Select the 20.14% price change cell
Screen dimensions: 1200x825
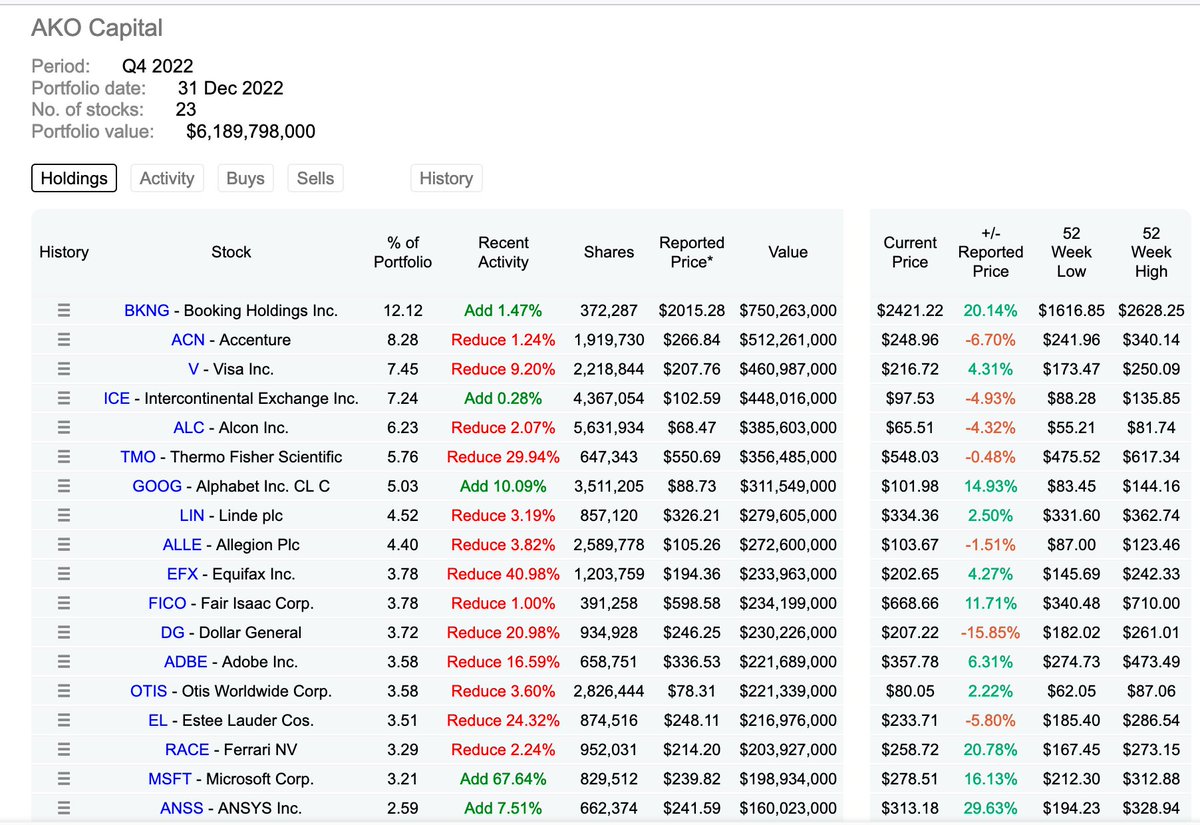(990, 311)
